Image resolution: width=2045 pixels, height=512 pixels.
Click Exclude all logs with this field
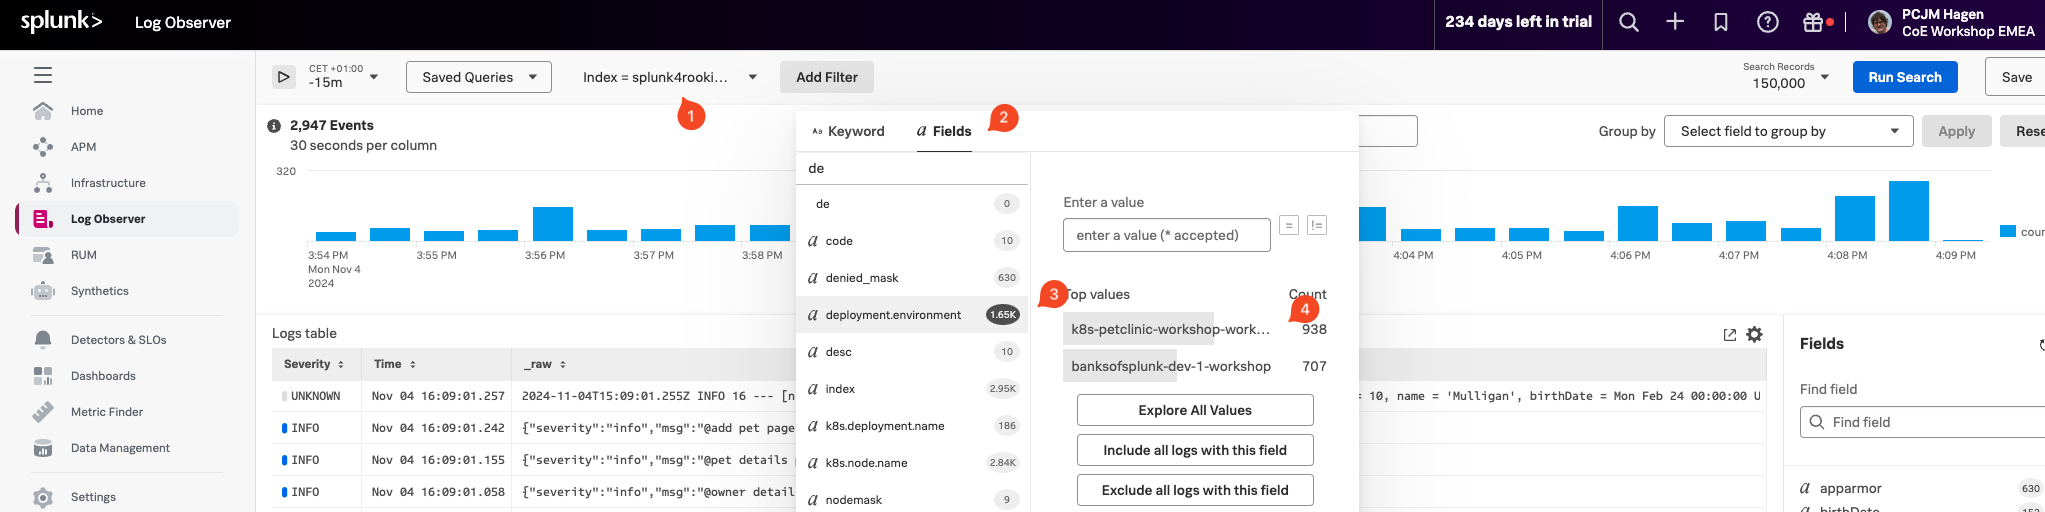click(1194, 490)
